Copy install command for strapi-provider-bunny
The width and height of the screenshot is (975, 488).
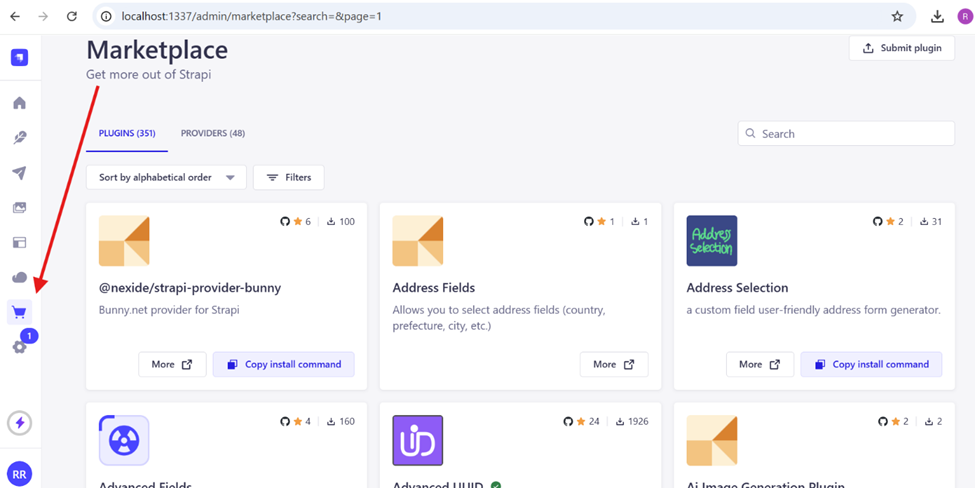pyautogui.click(x=283, y=364)
